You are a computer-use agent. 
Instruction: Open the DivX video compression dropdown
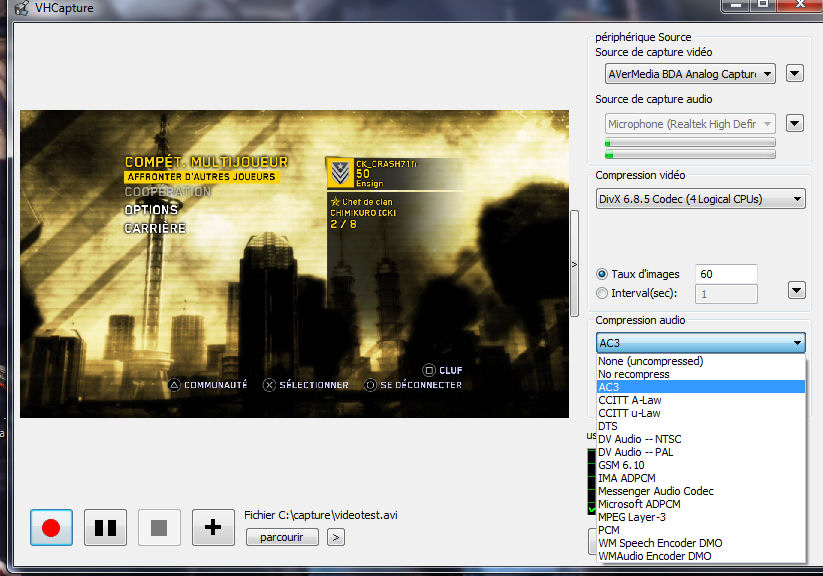point(700,199)
